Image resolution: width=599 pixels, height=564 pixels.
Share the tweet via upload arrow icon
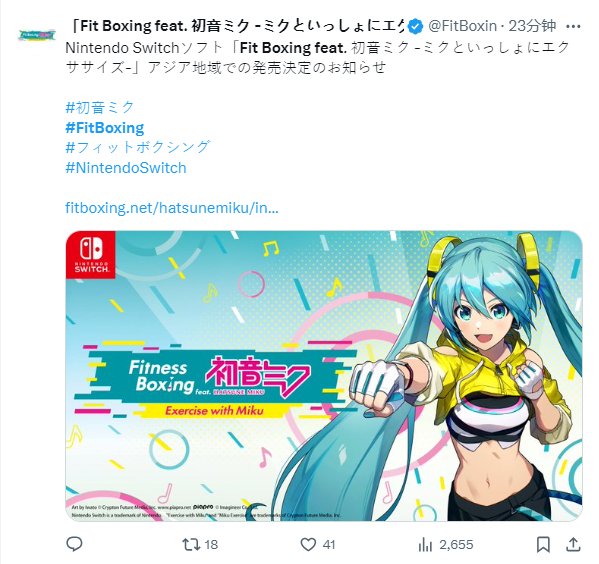pyautogui.click(x=573, y=544)
